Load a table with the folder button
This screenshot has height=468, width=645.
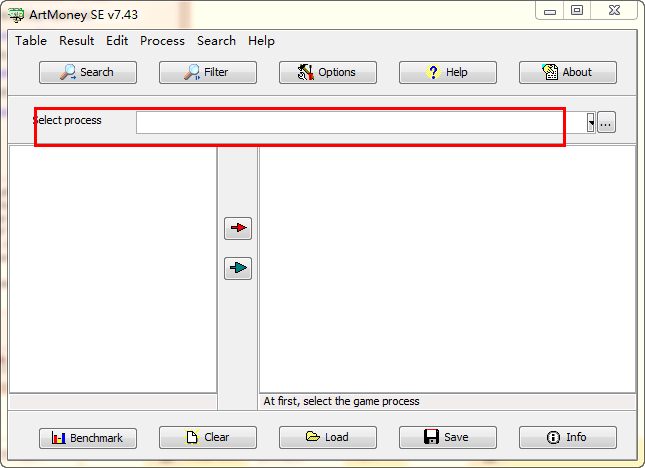327,437
